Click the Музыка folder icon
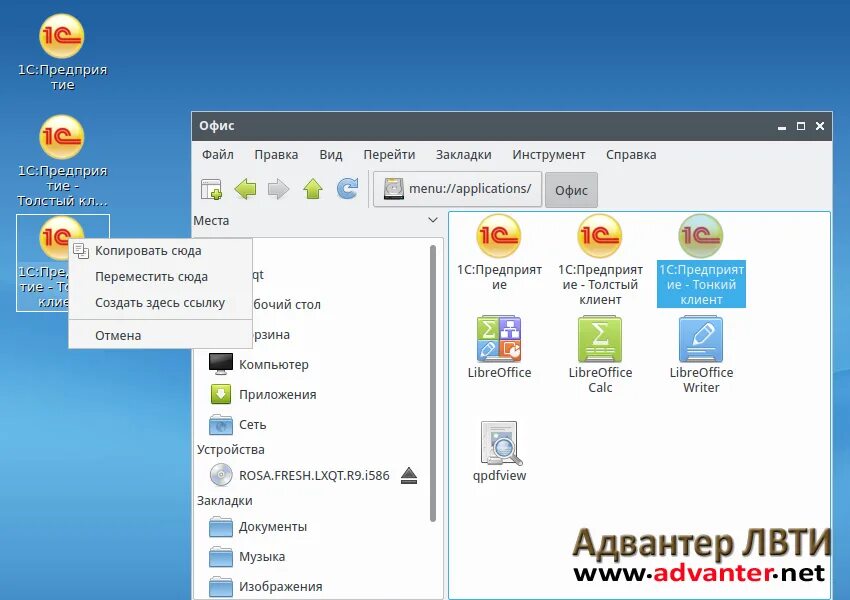Screen dimensions: 850x600 point(221,556)
